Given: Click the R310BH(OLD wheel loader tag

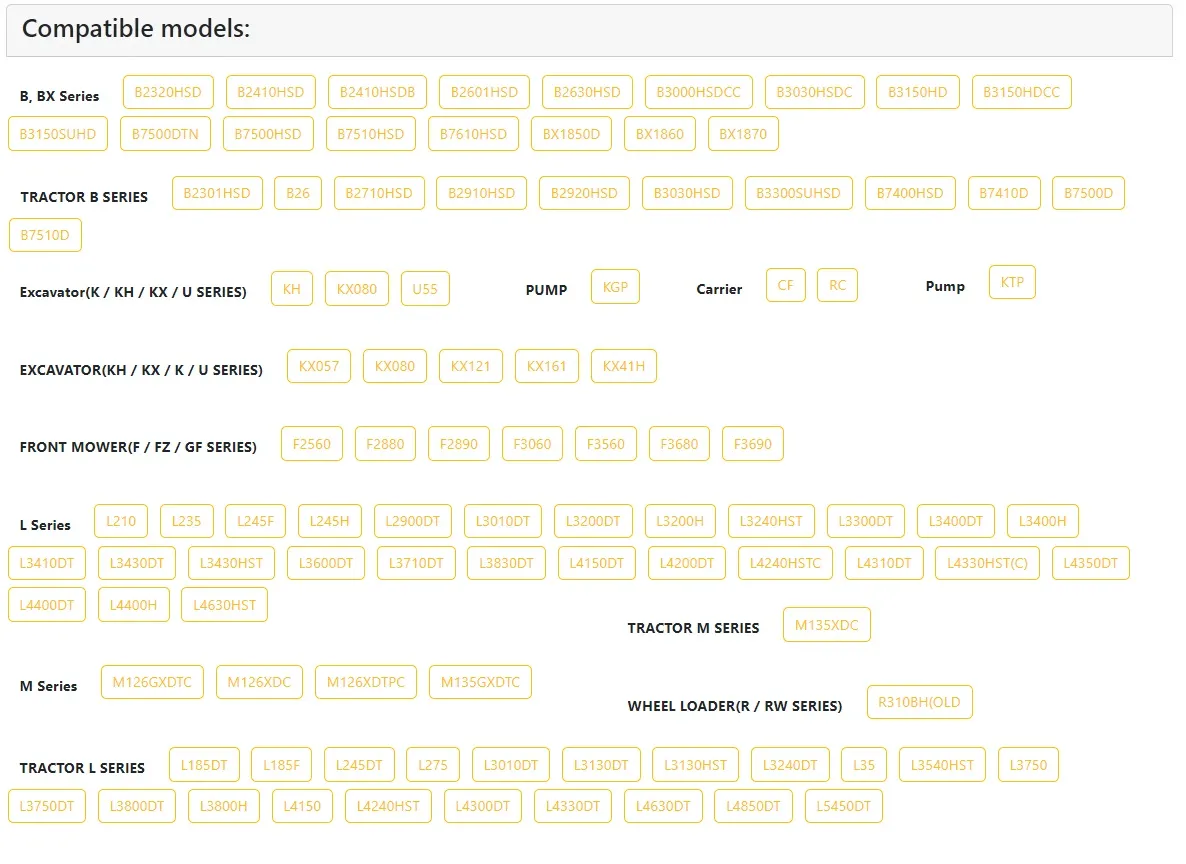Looking at the screenshot, I should pyautogui.click(x=919, y=702).
